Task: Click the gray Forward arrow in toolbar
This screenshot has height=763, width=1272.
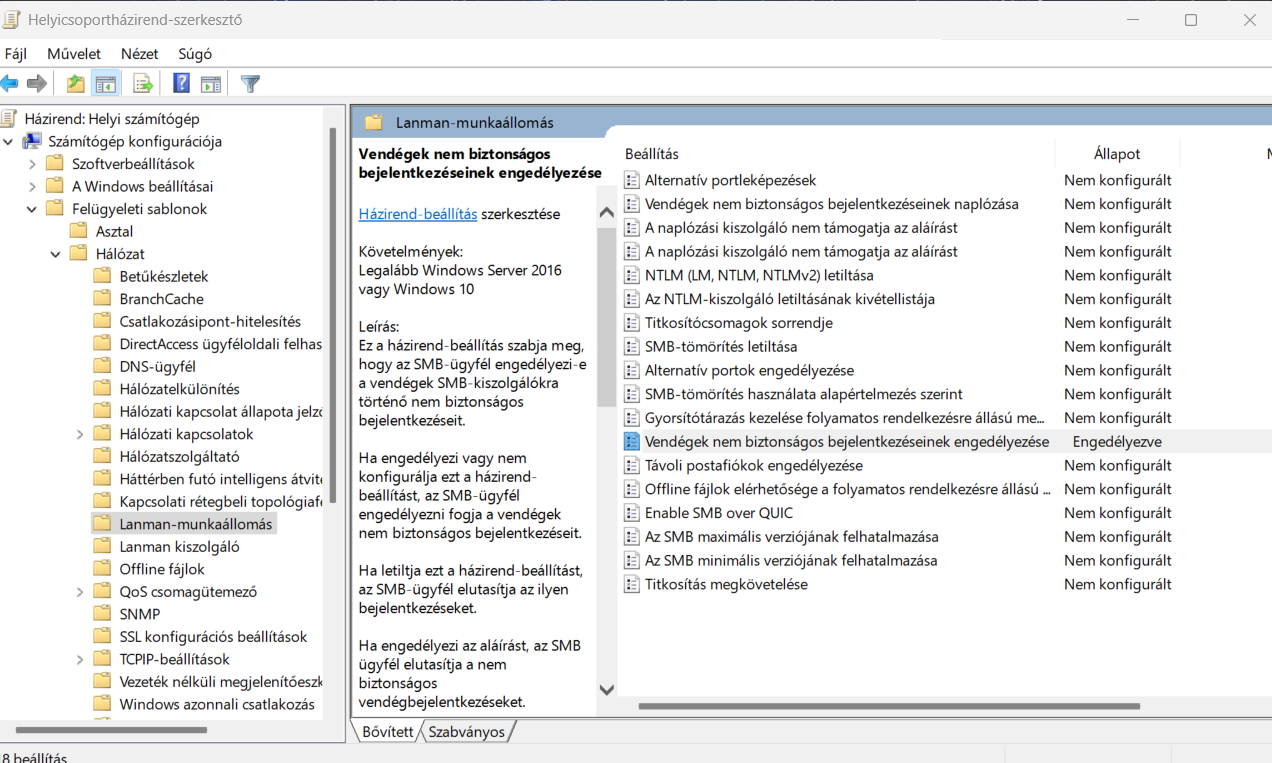Action: (x=37, y=83)
